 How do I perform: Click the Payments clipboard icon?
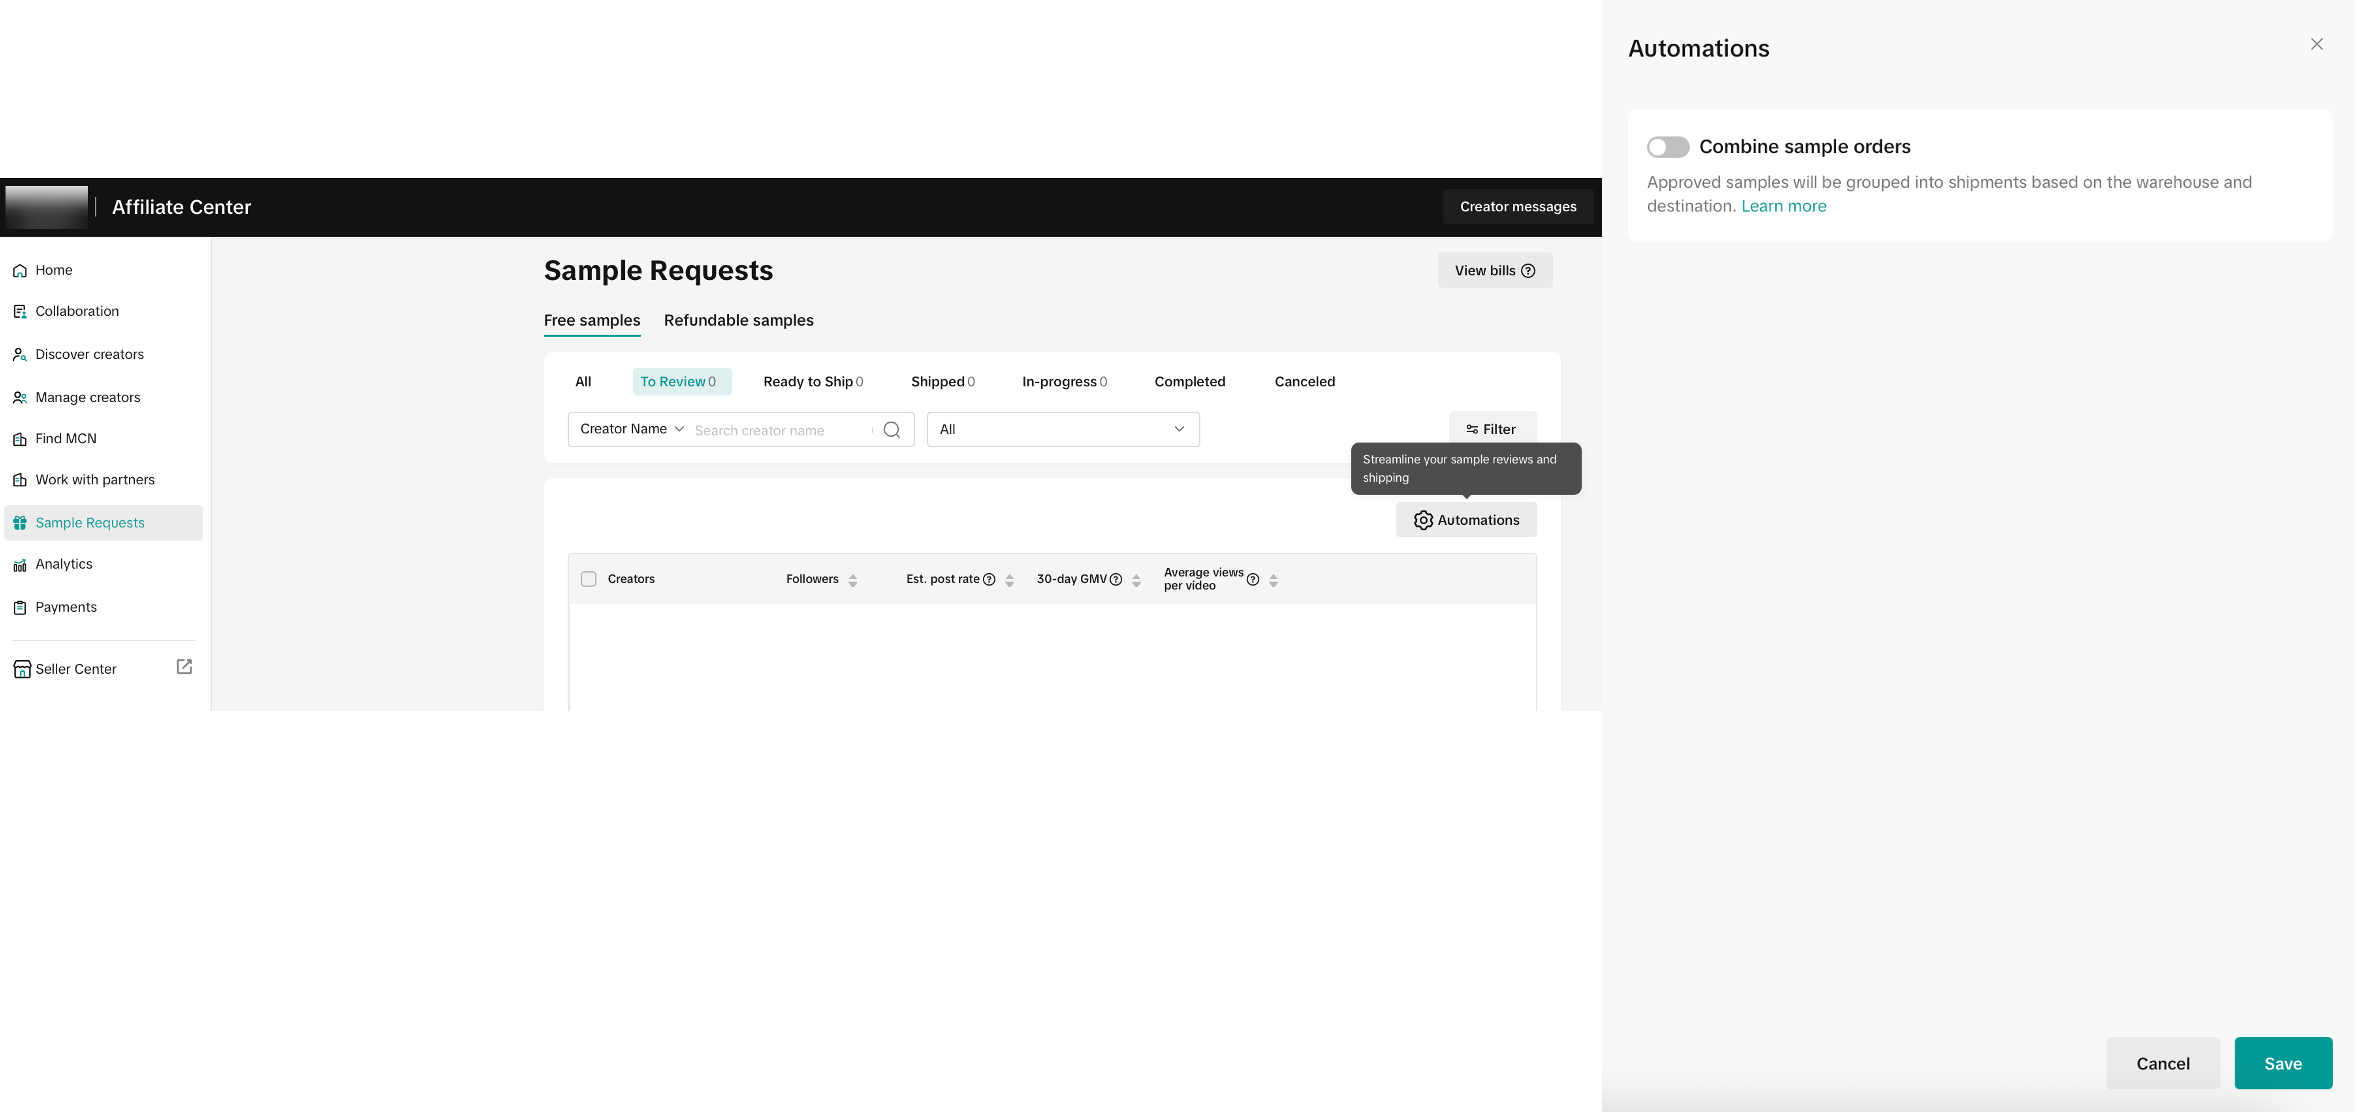coord(20,608)
